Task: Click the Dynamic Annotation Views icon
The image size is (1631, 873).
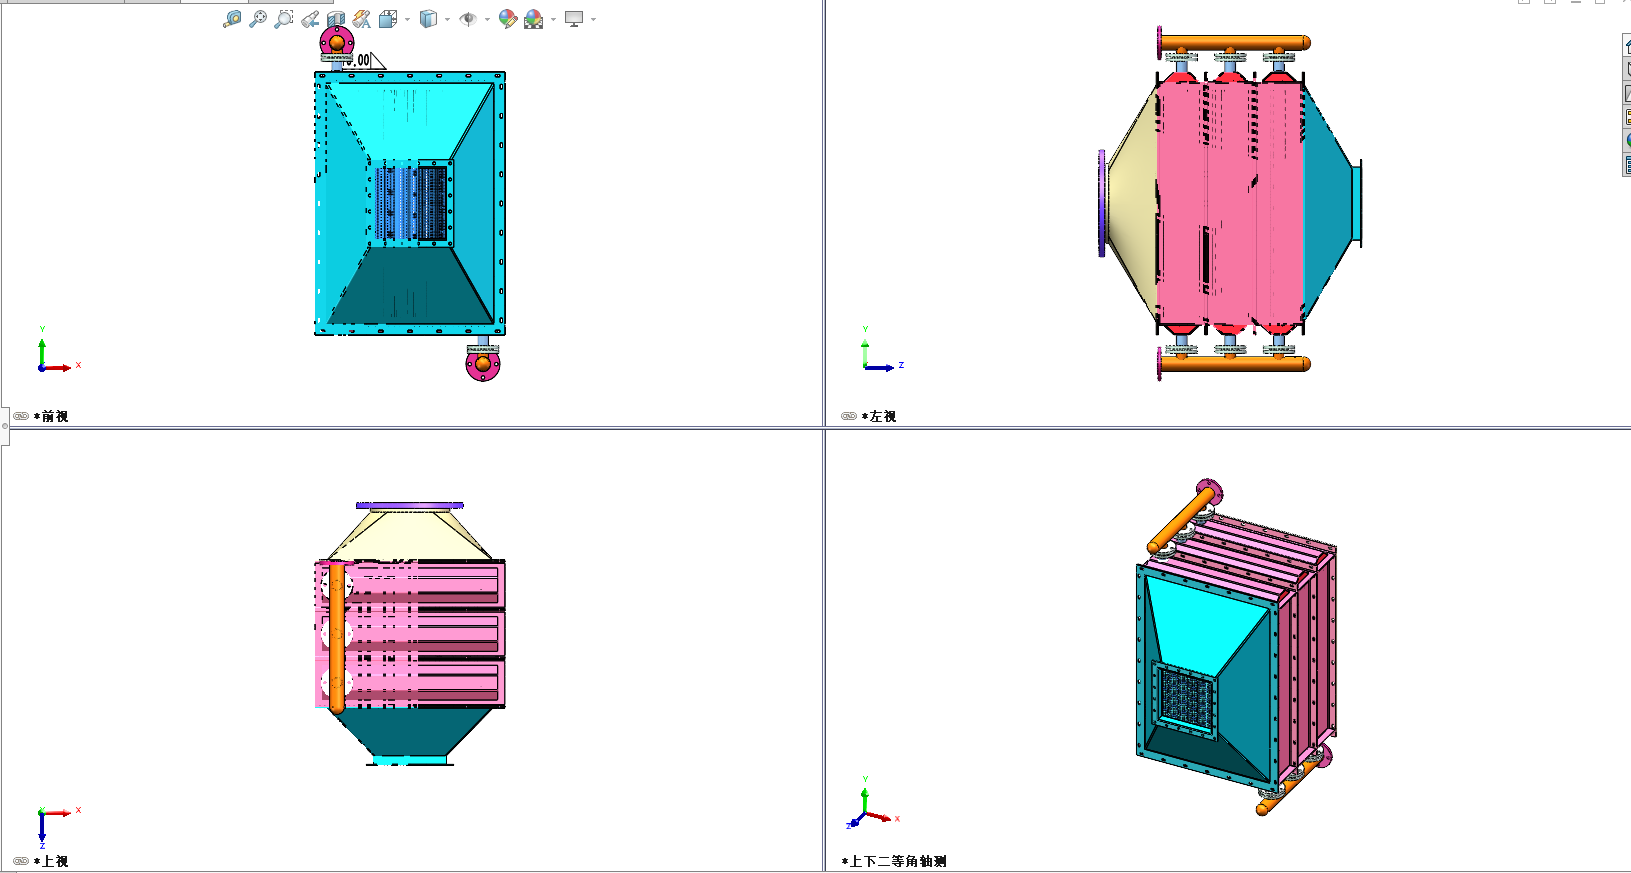Action: click(362, 19)
